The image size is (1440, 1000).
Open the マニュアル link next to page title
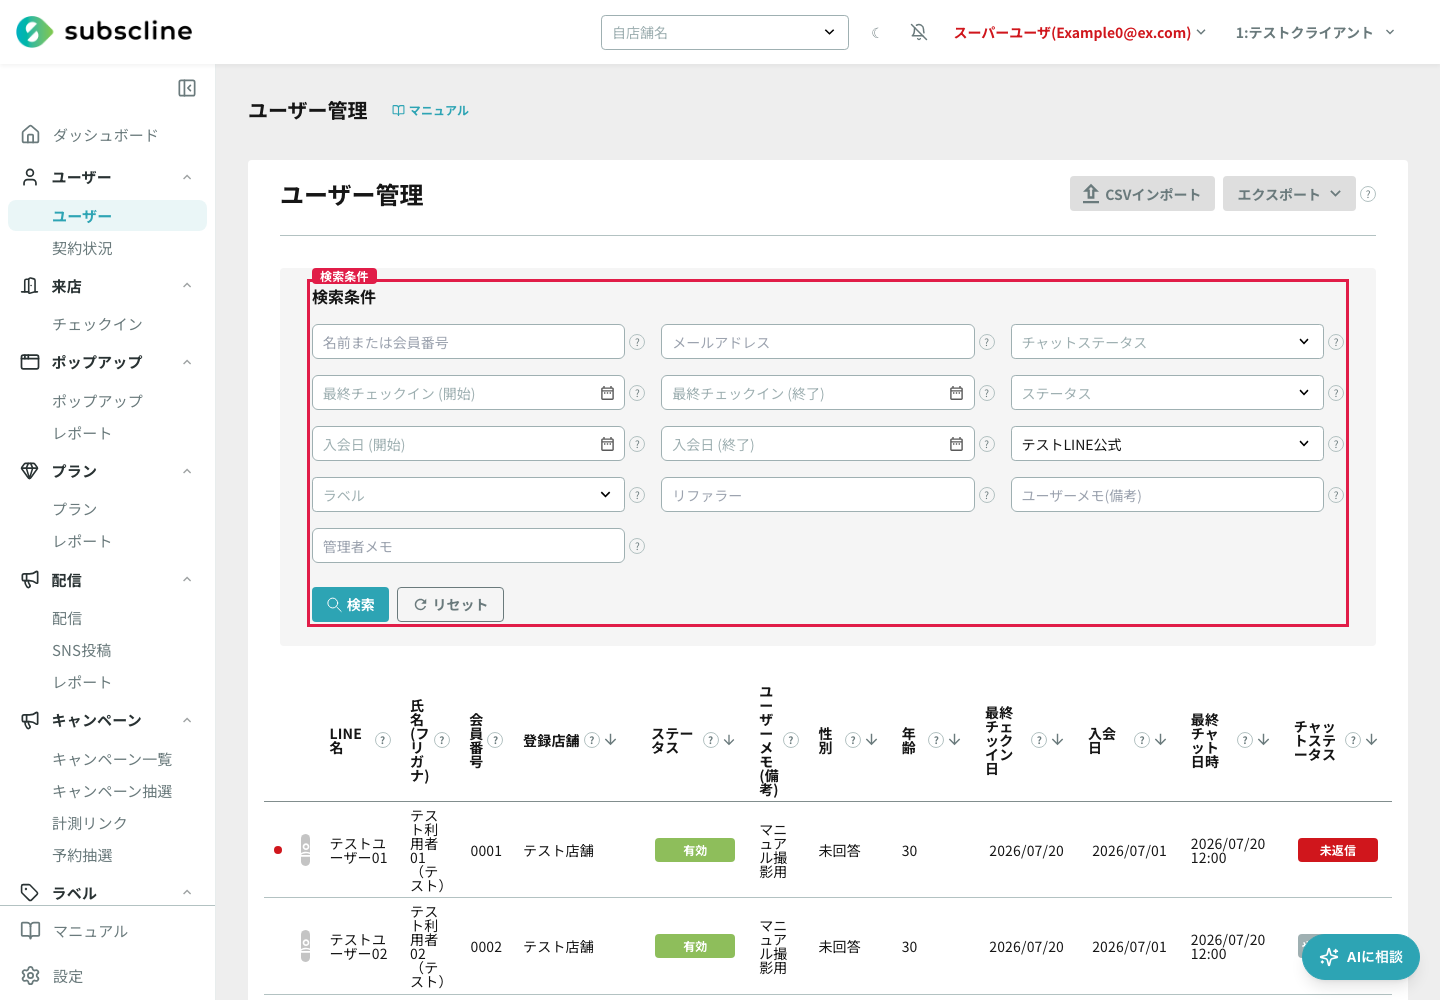[430, 110]
